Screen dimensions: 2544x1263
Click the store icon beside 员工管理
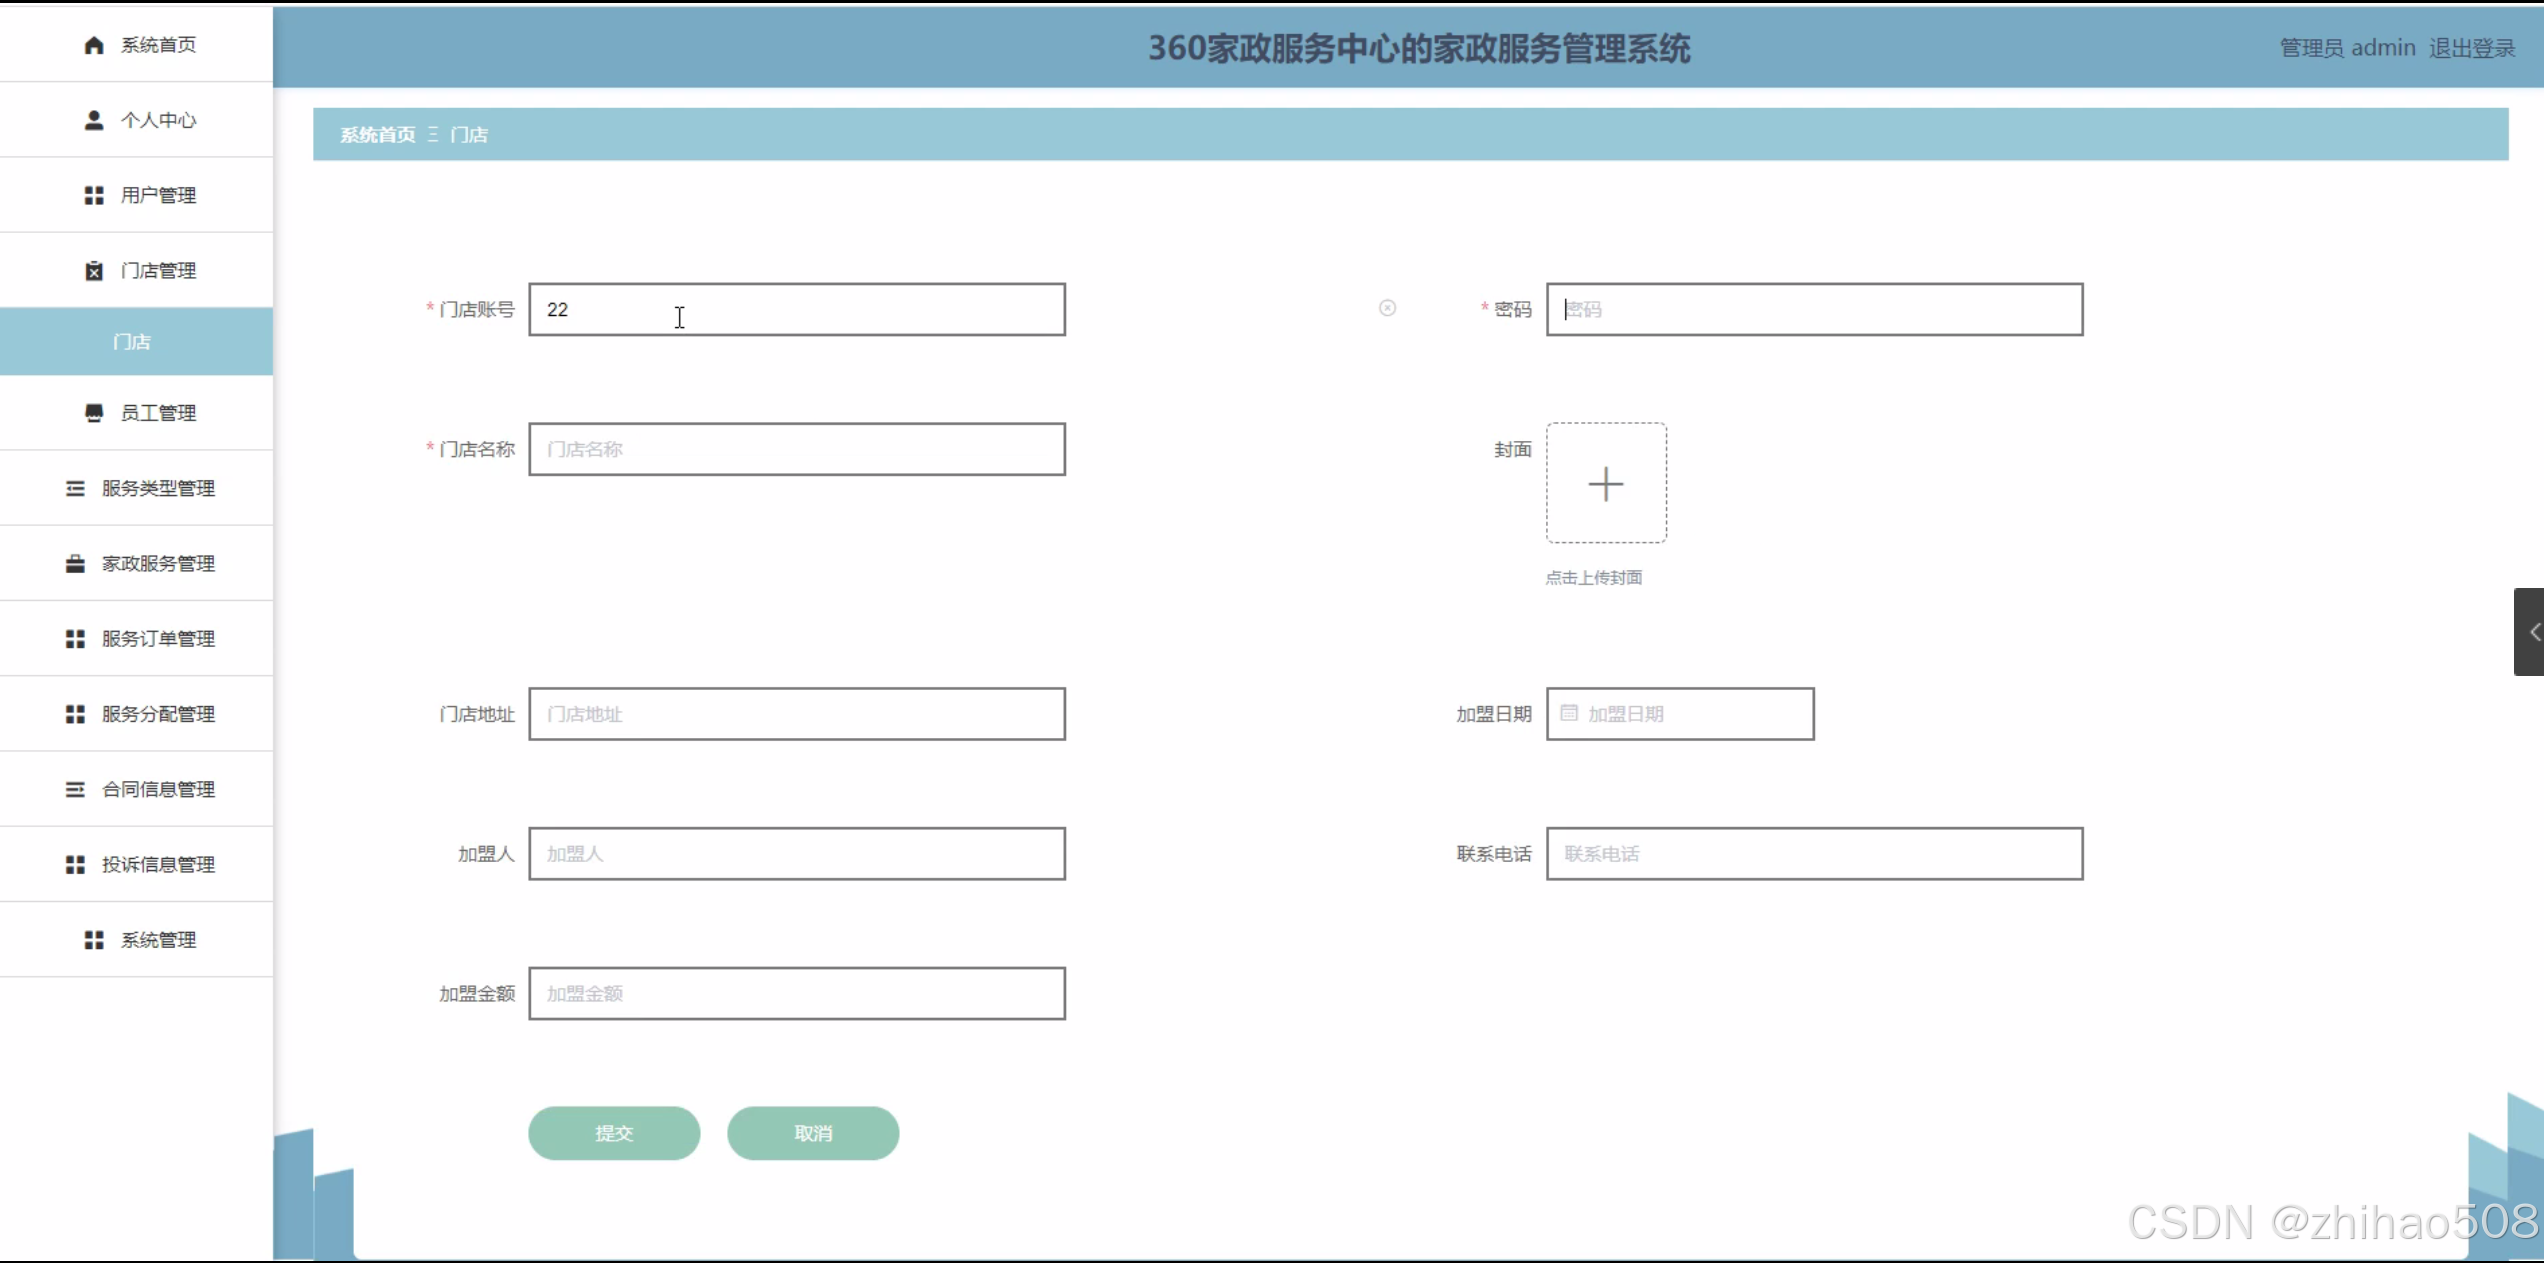pyautogui.click(x=94, y=413)
